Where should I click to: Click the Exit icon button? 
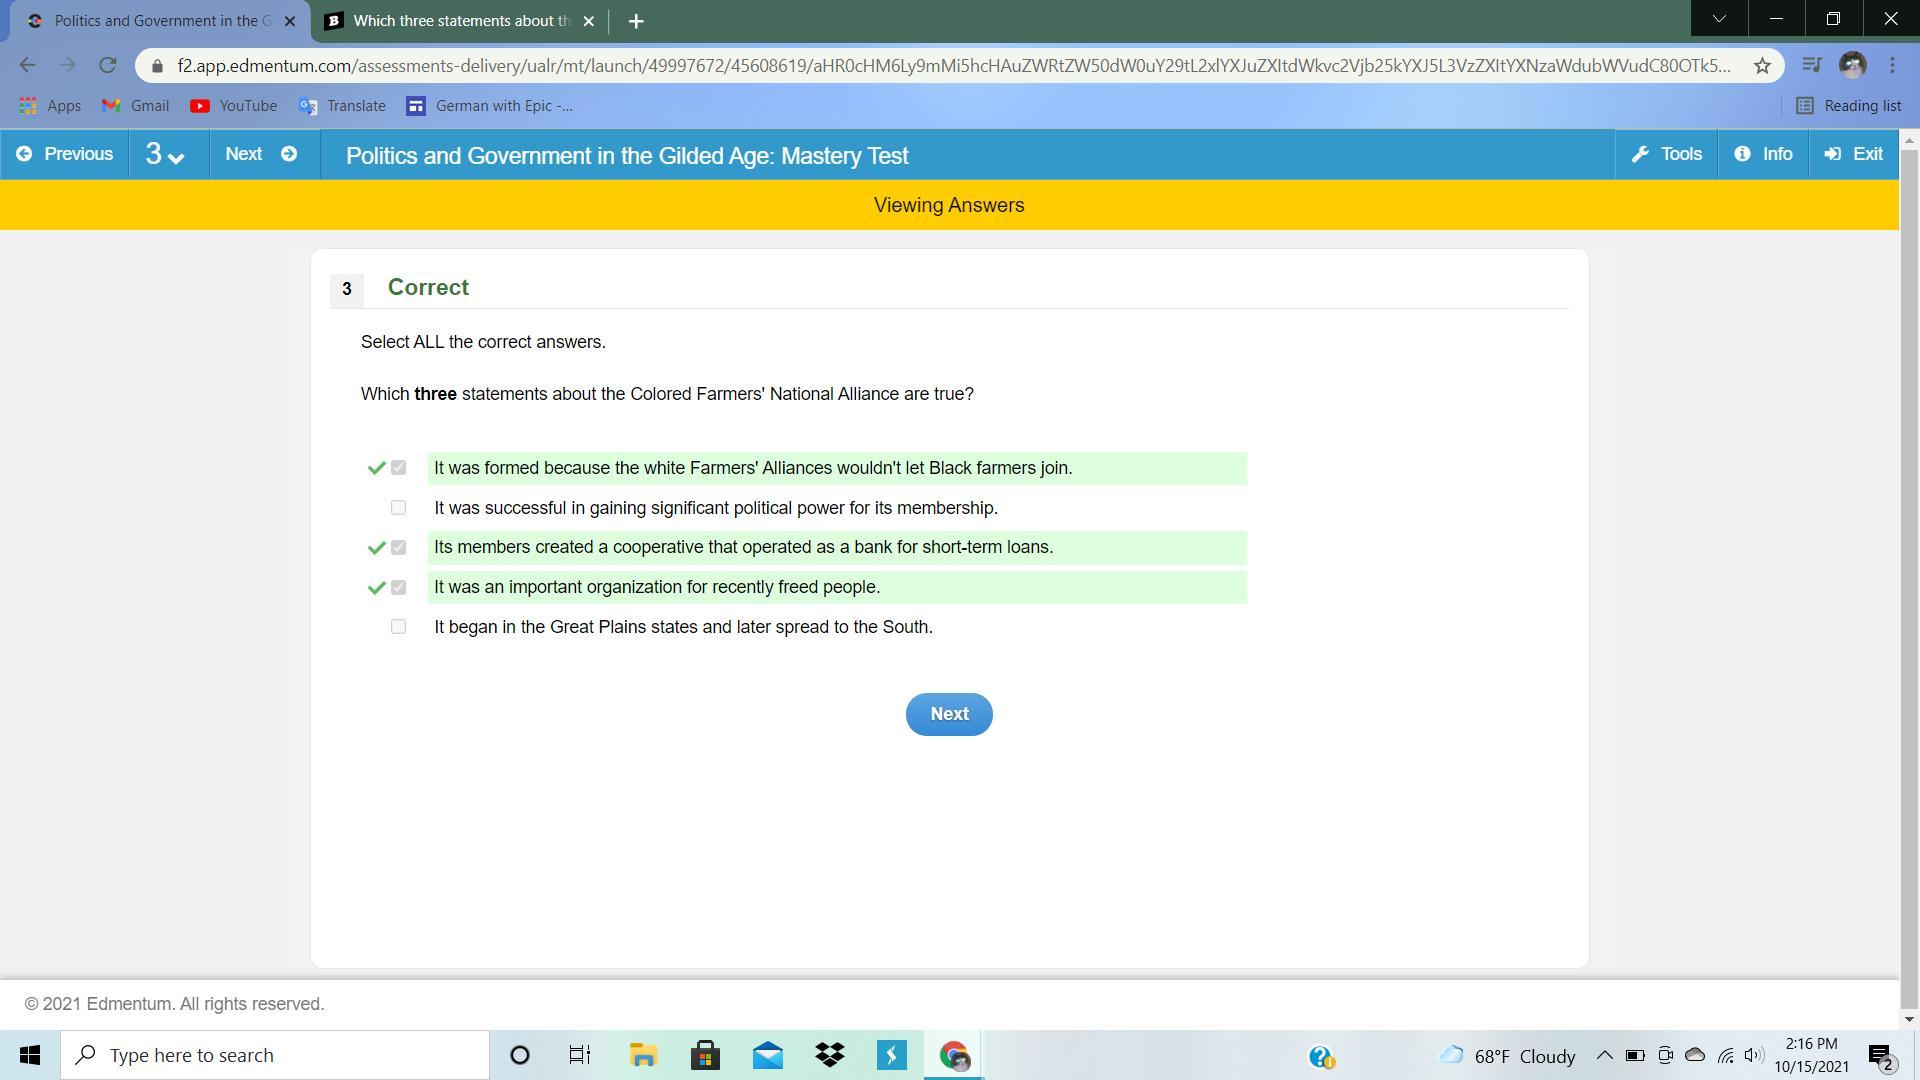click(1853, 154)
